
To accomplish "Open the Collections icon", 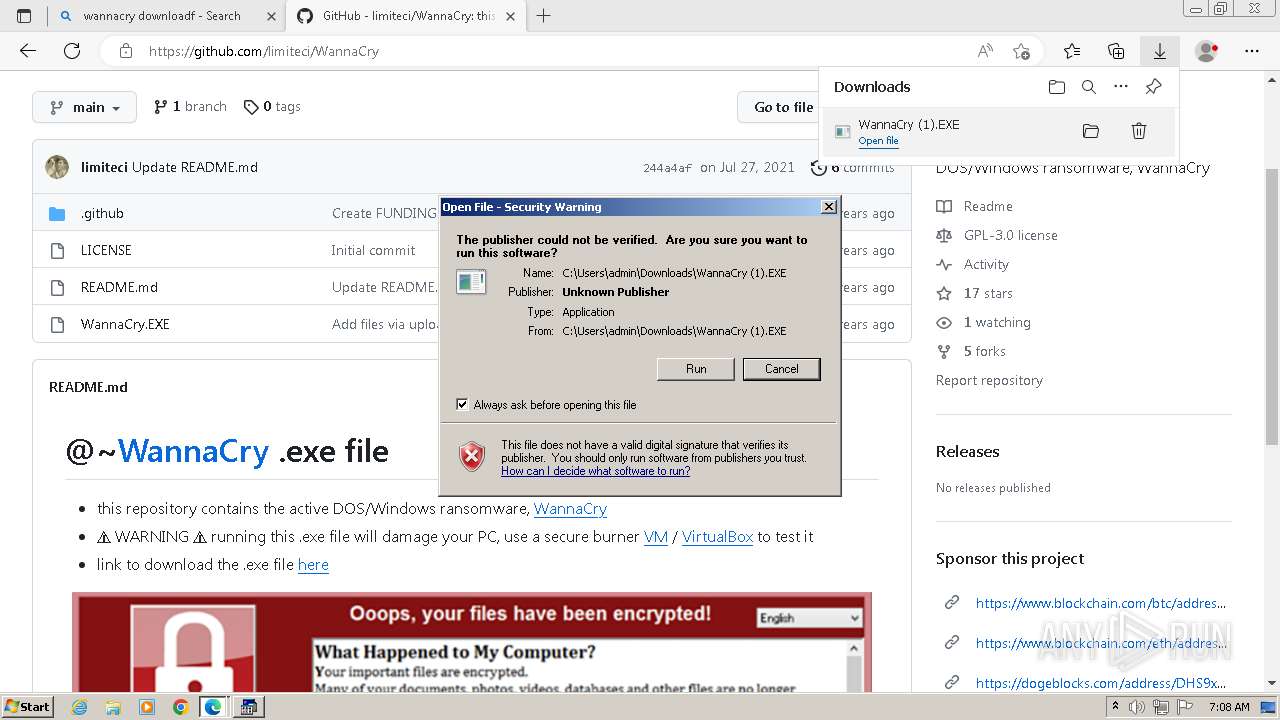I will tap(1116, 51).
